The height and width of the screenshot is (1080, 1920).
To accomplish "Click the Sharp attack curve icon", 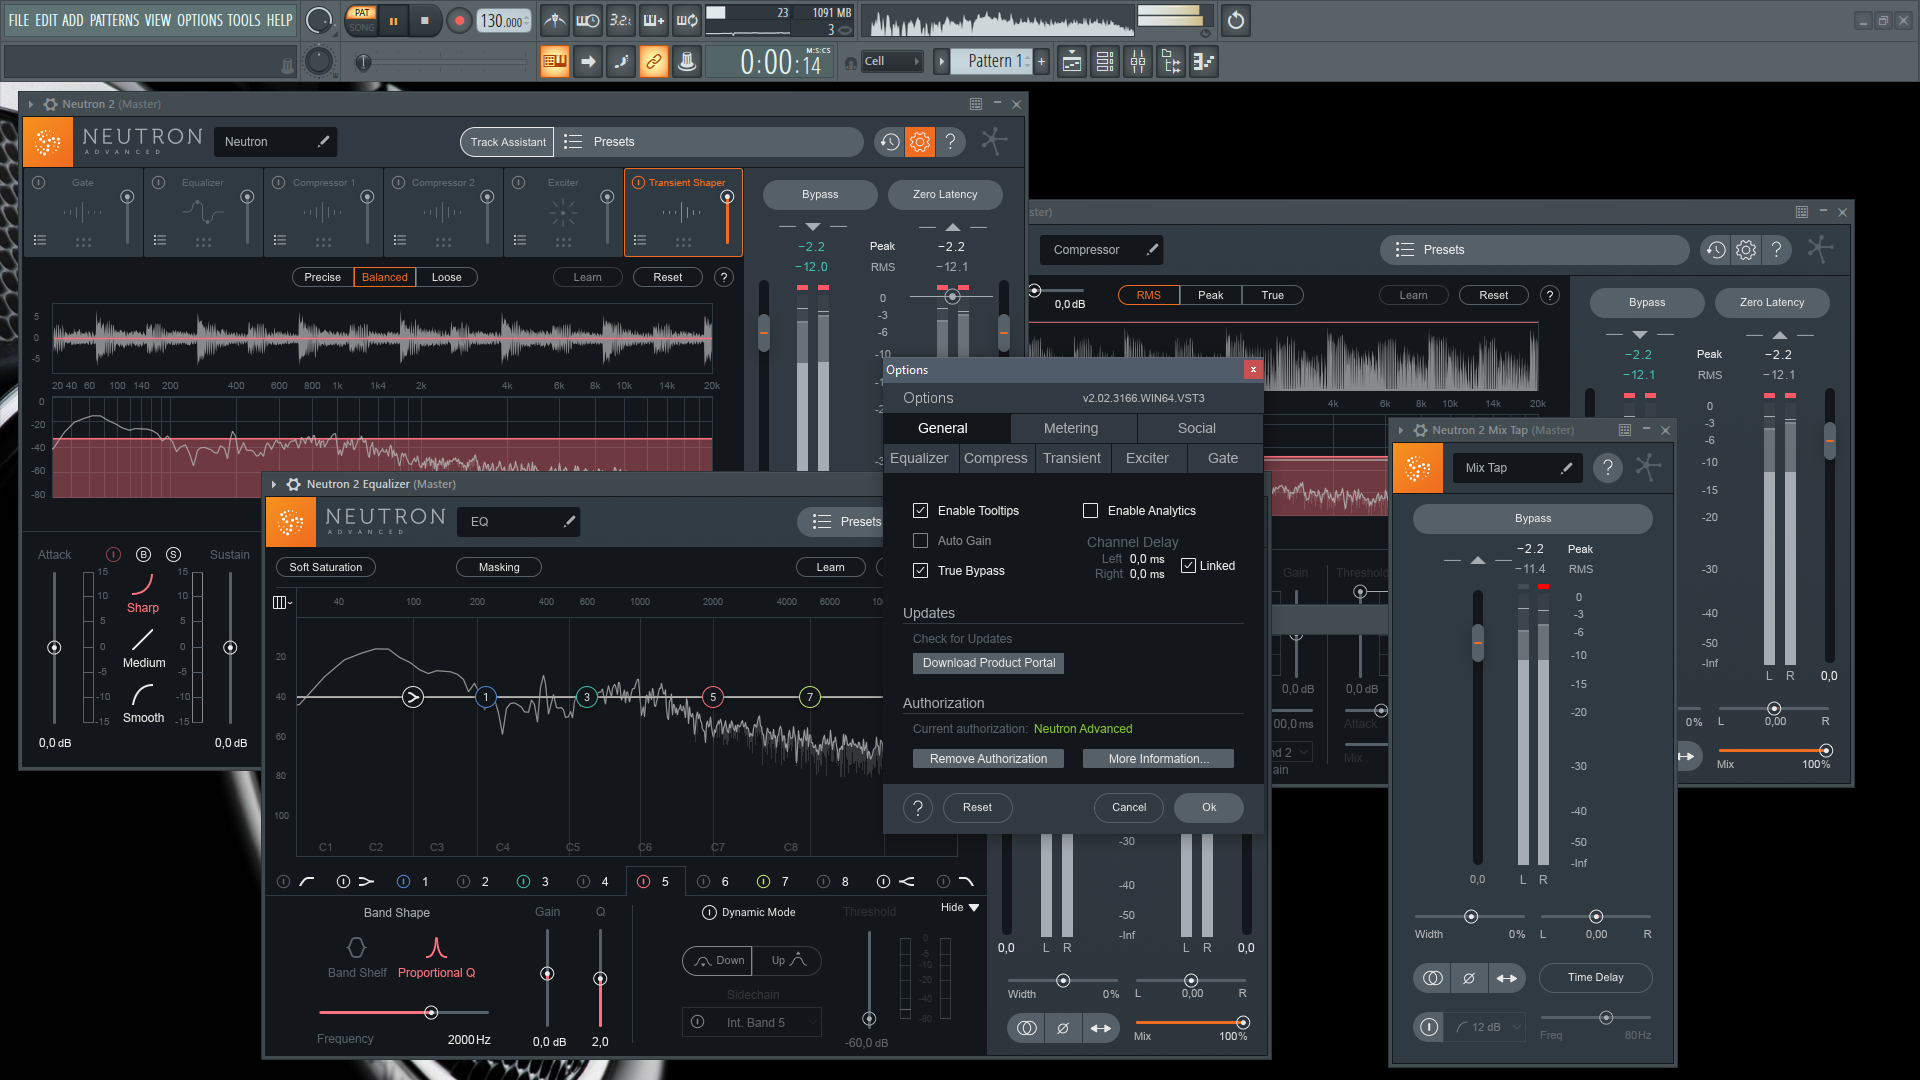I will [x=142, y=584].
